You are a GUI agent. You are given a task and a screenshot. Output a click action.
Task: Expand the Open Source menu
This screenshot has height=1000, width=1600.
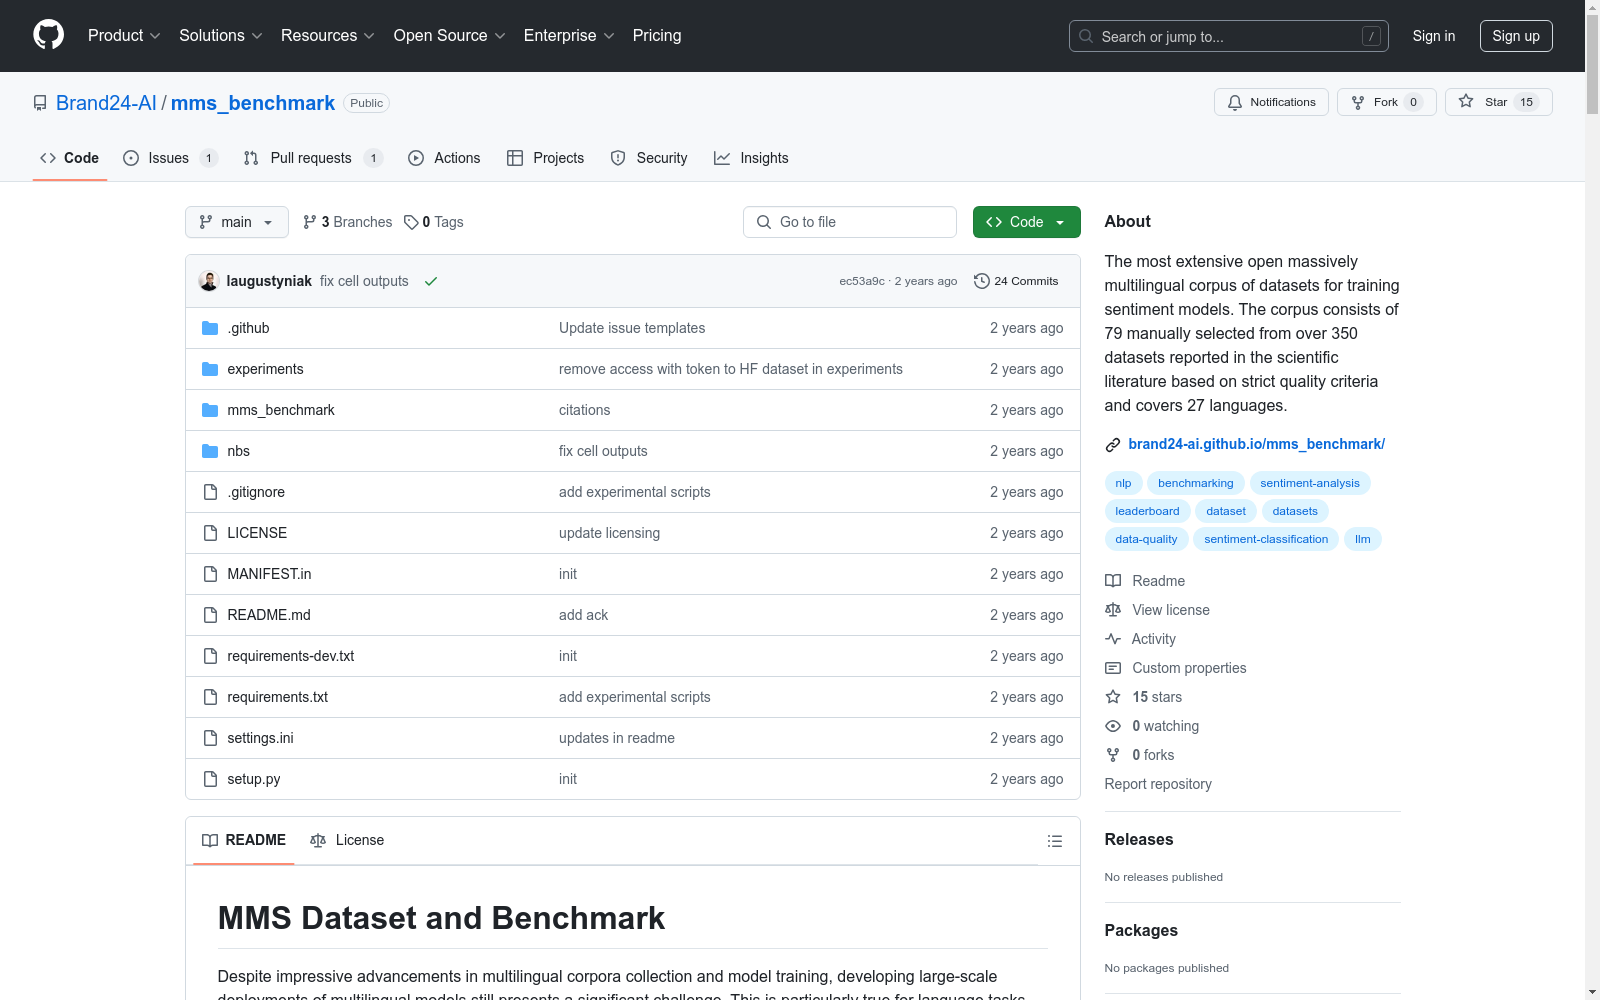(450, 36)
